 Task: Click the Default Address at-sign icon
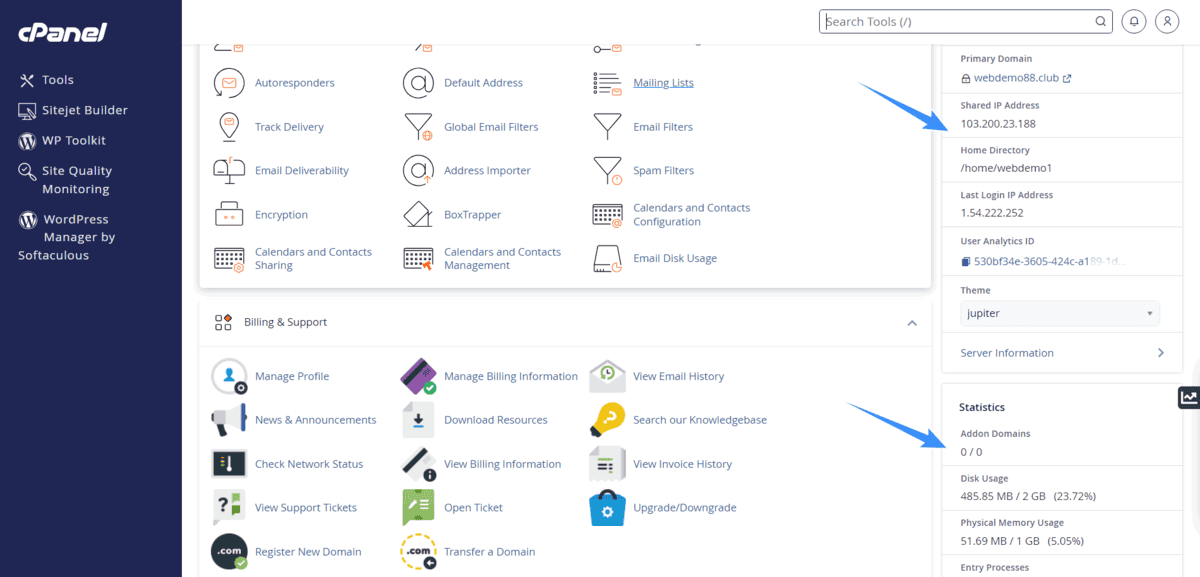[x=418, y=83]
